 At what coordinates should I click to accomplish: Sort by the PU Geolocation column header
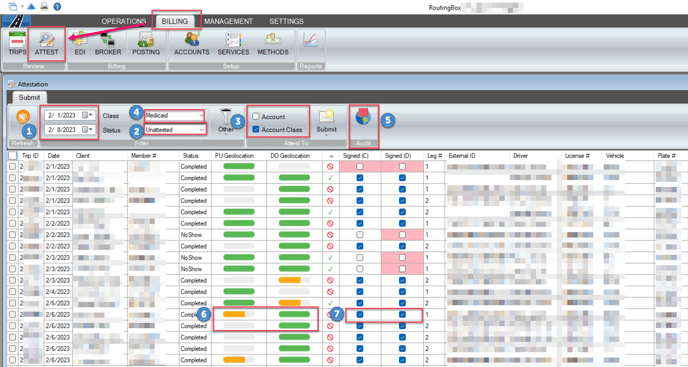tap(234, 155)
